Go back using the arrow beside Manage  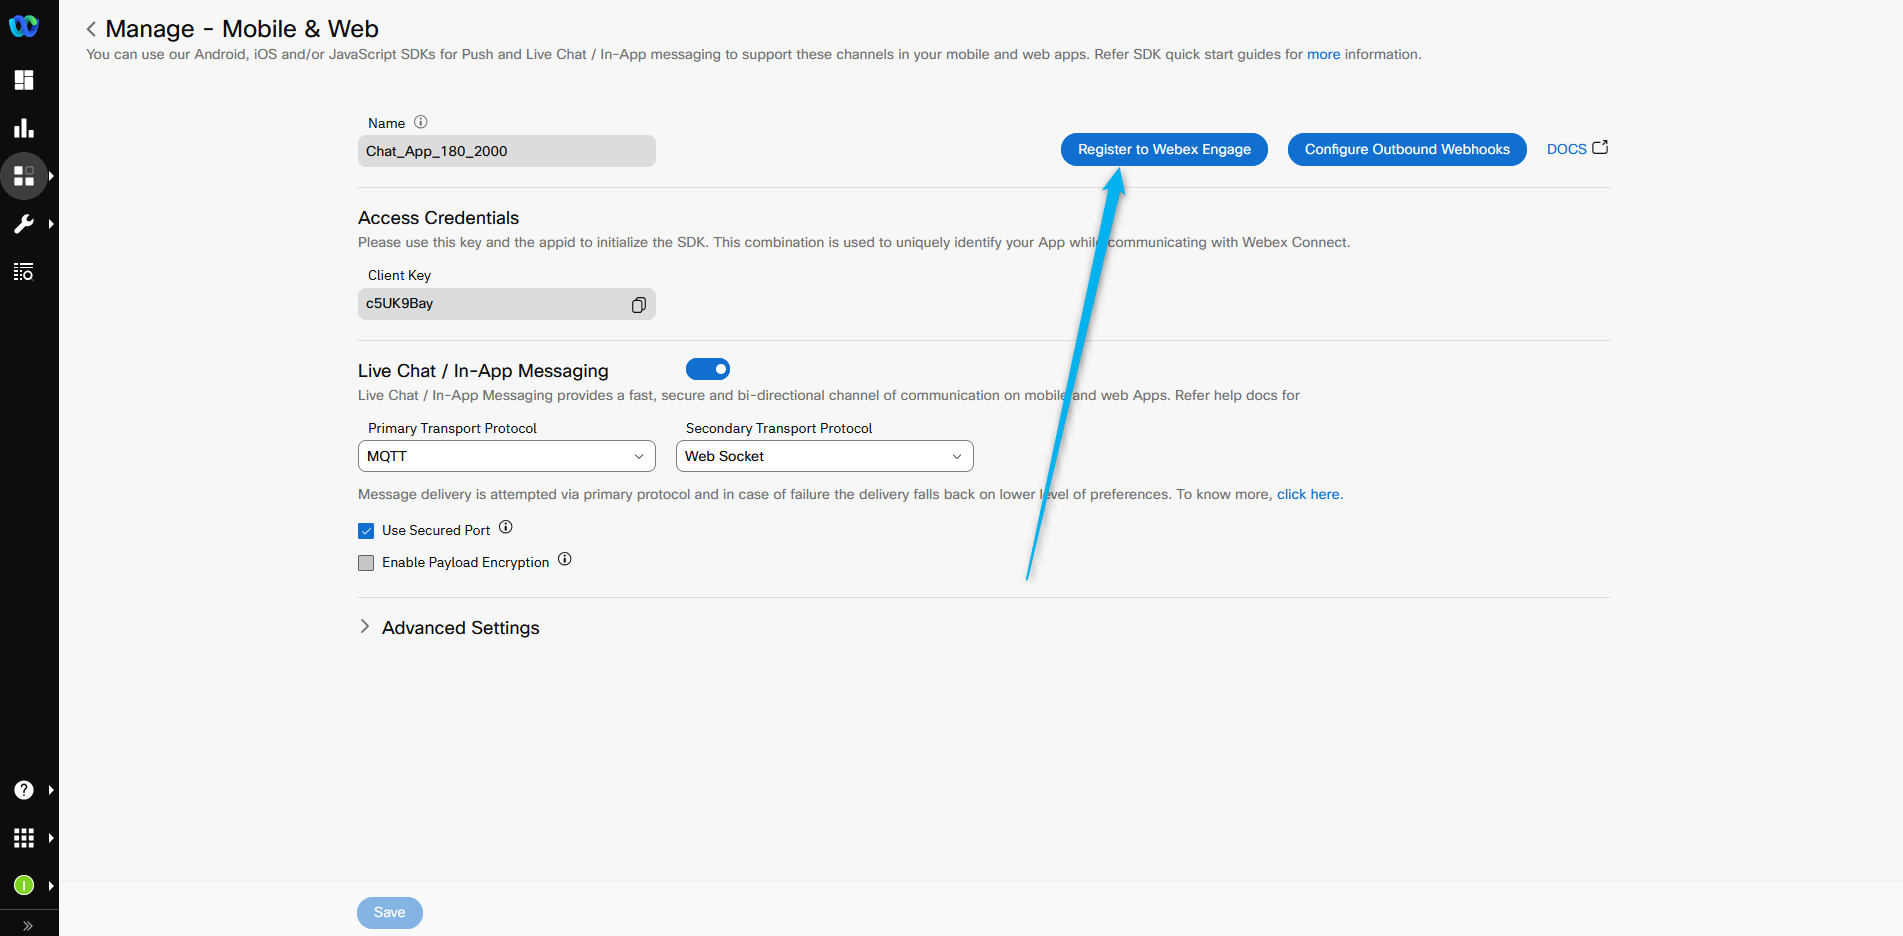[x=91, y=29]
